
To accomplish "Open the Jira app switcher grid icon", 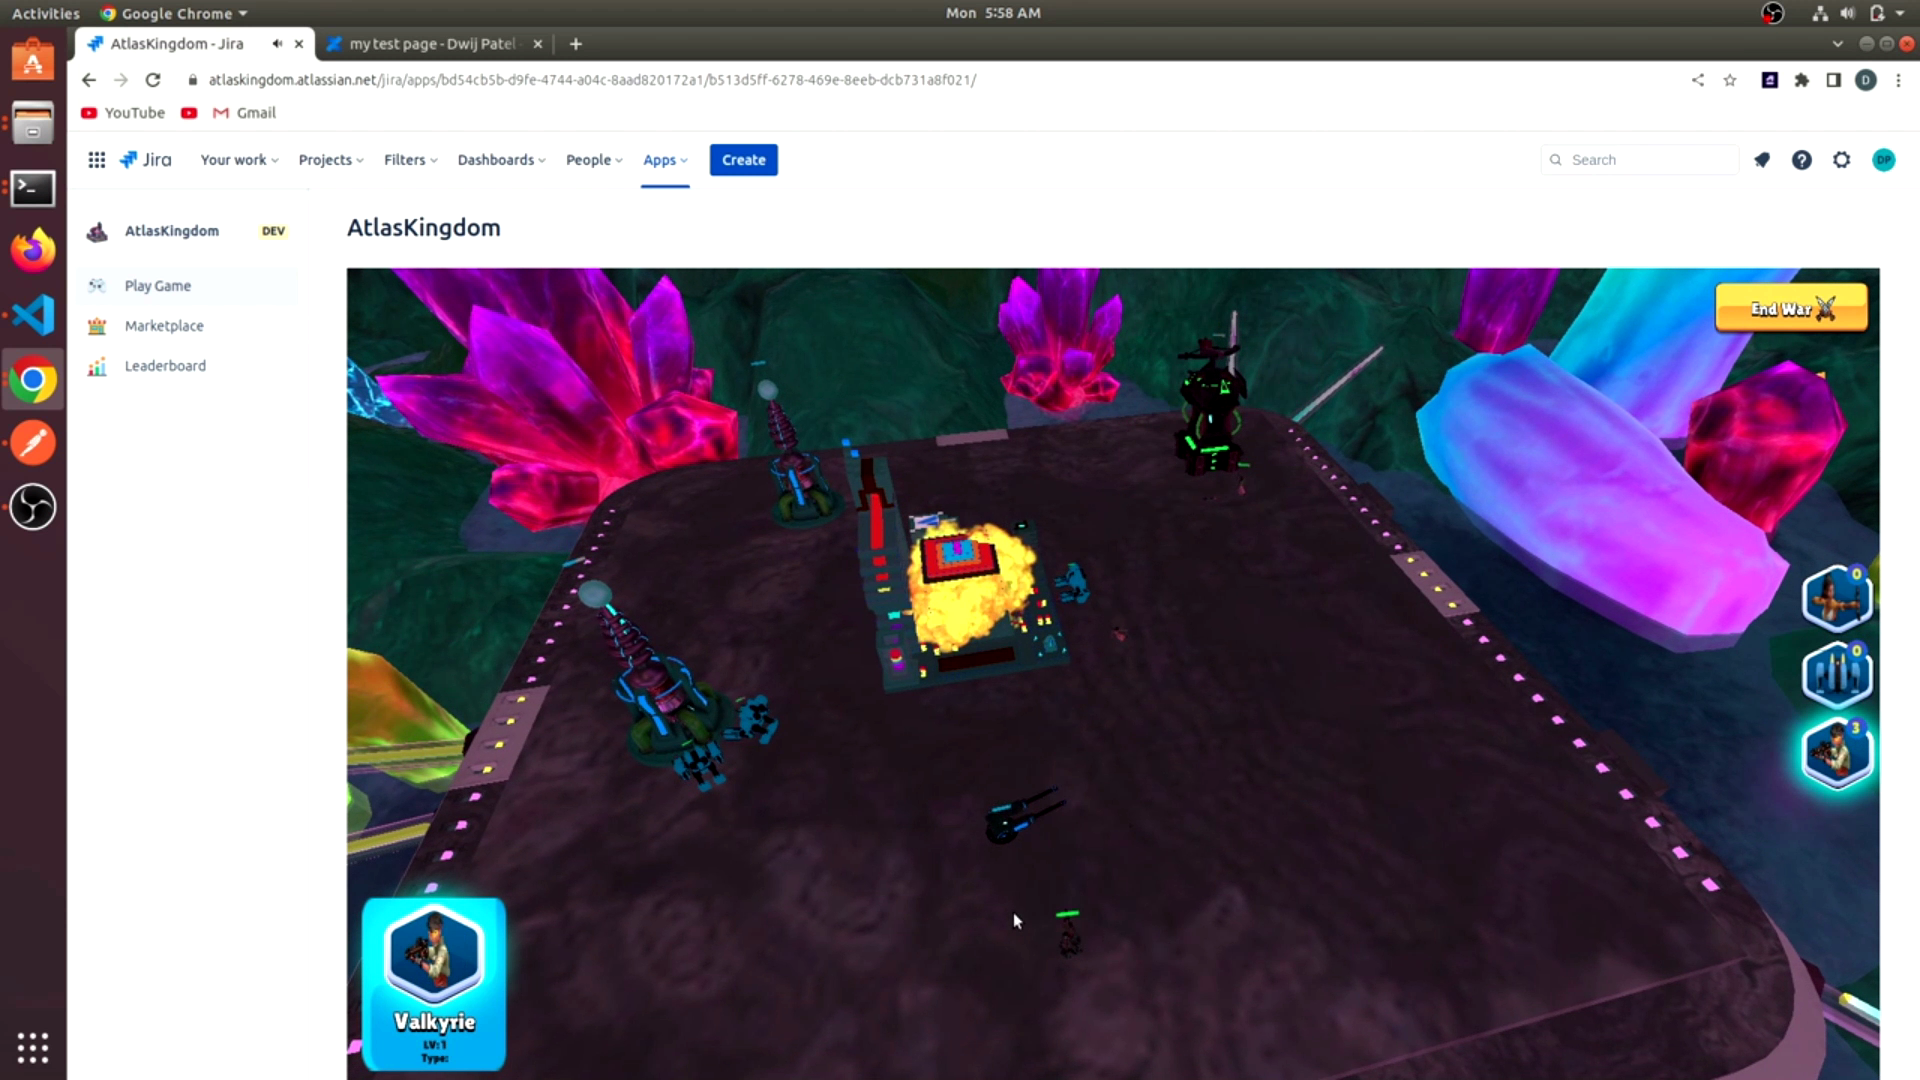I will pos(96,160).
